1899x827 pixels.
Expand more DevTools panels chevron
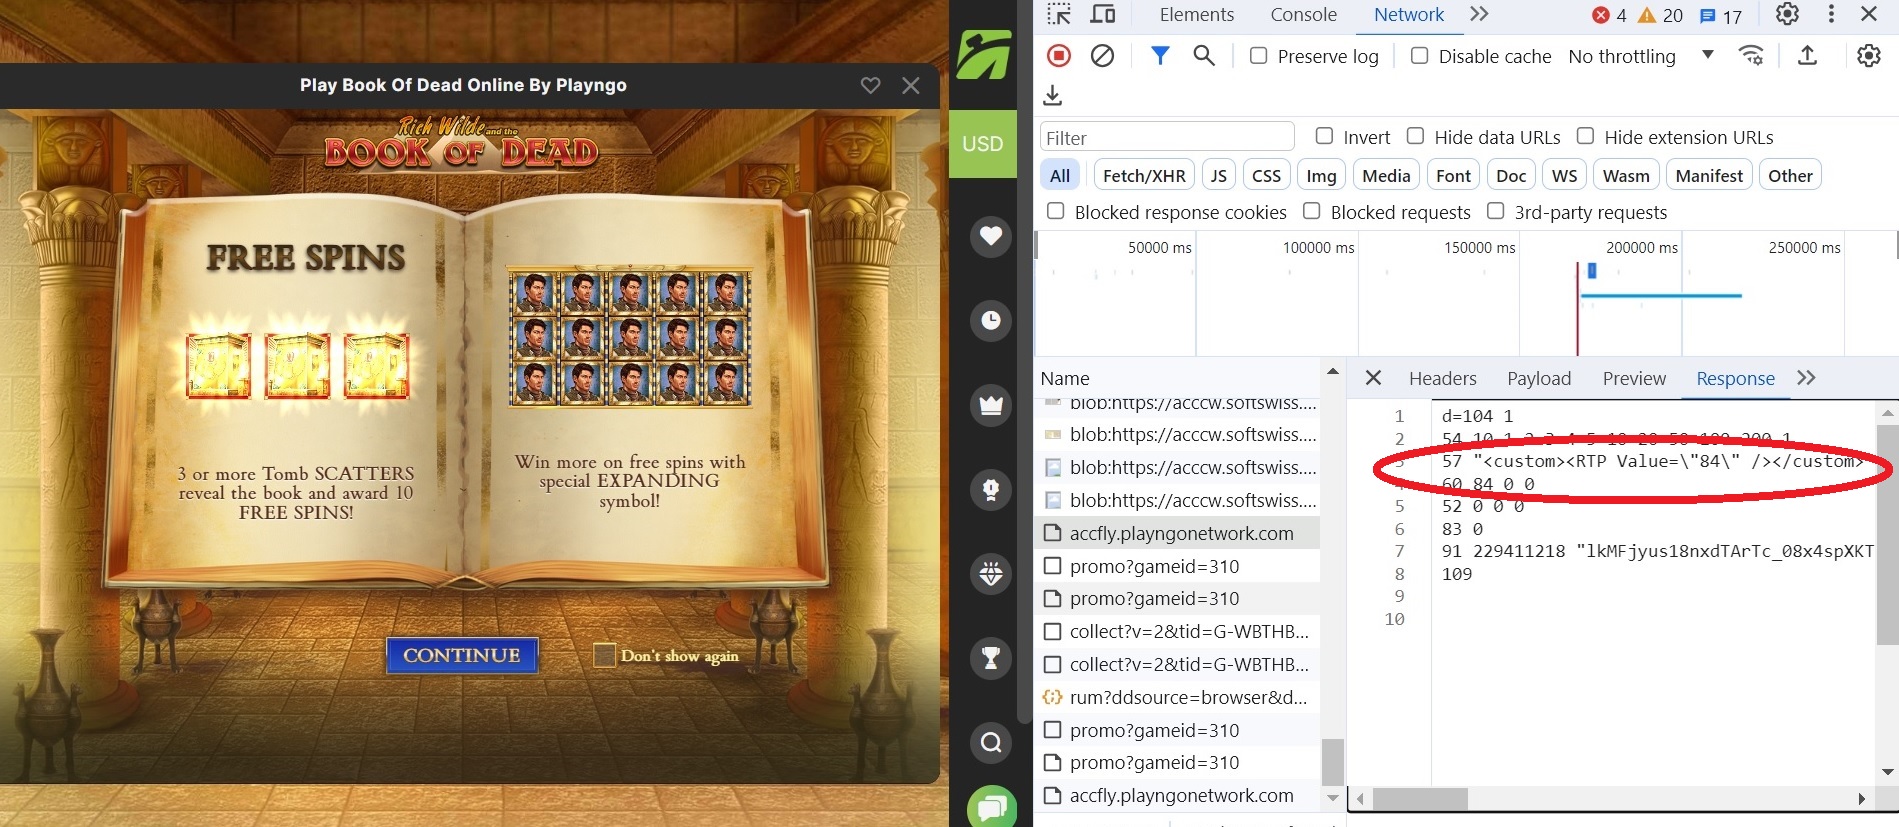coord(1479,14)
